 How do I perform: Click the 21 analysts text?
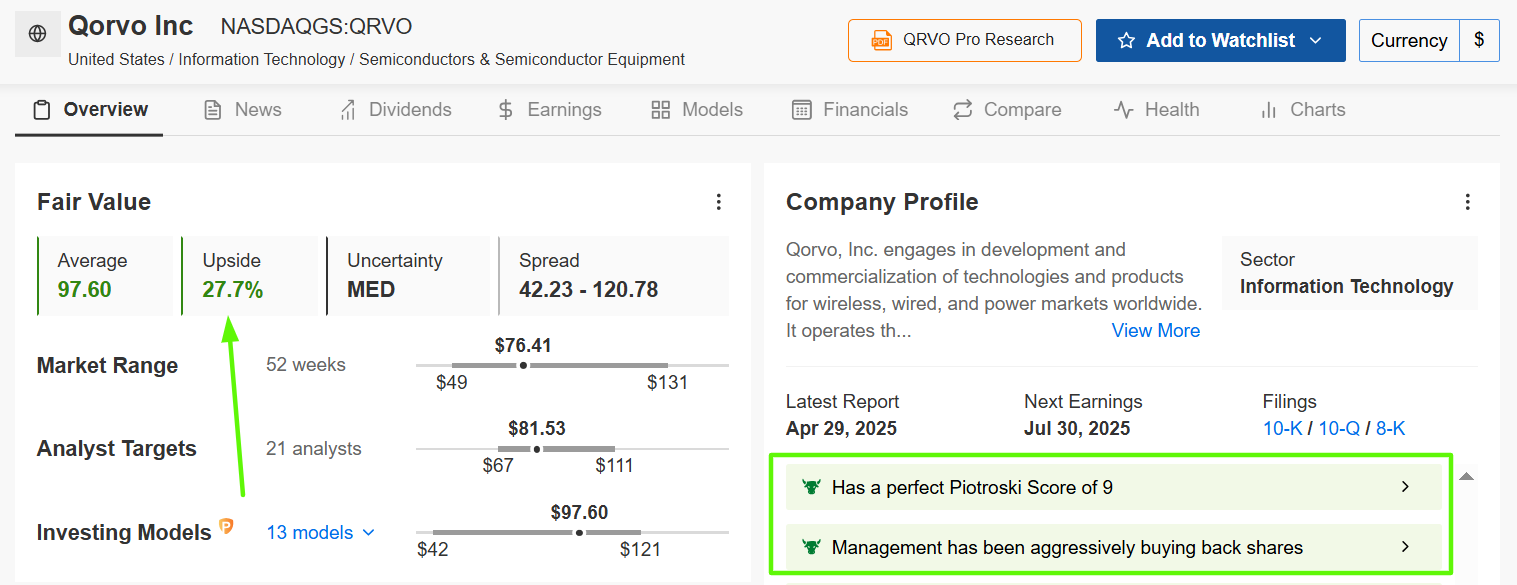[314, 449]
